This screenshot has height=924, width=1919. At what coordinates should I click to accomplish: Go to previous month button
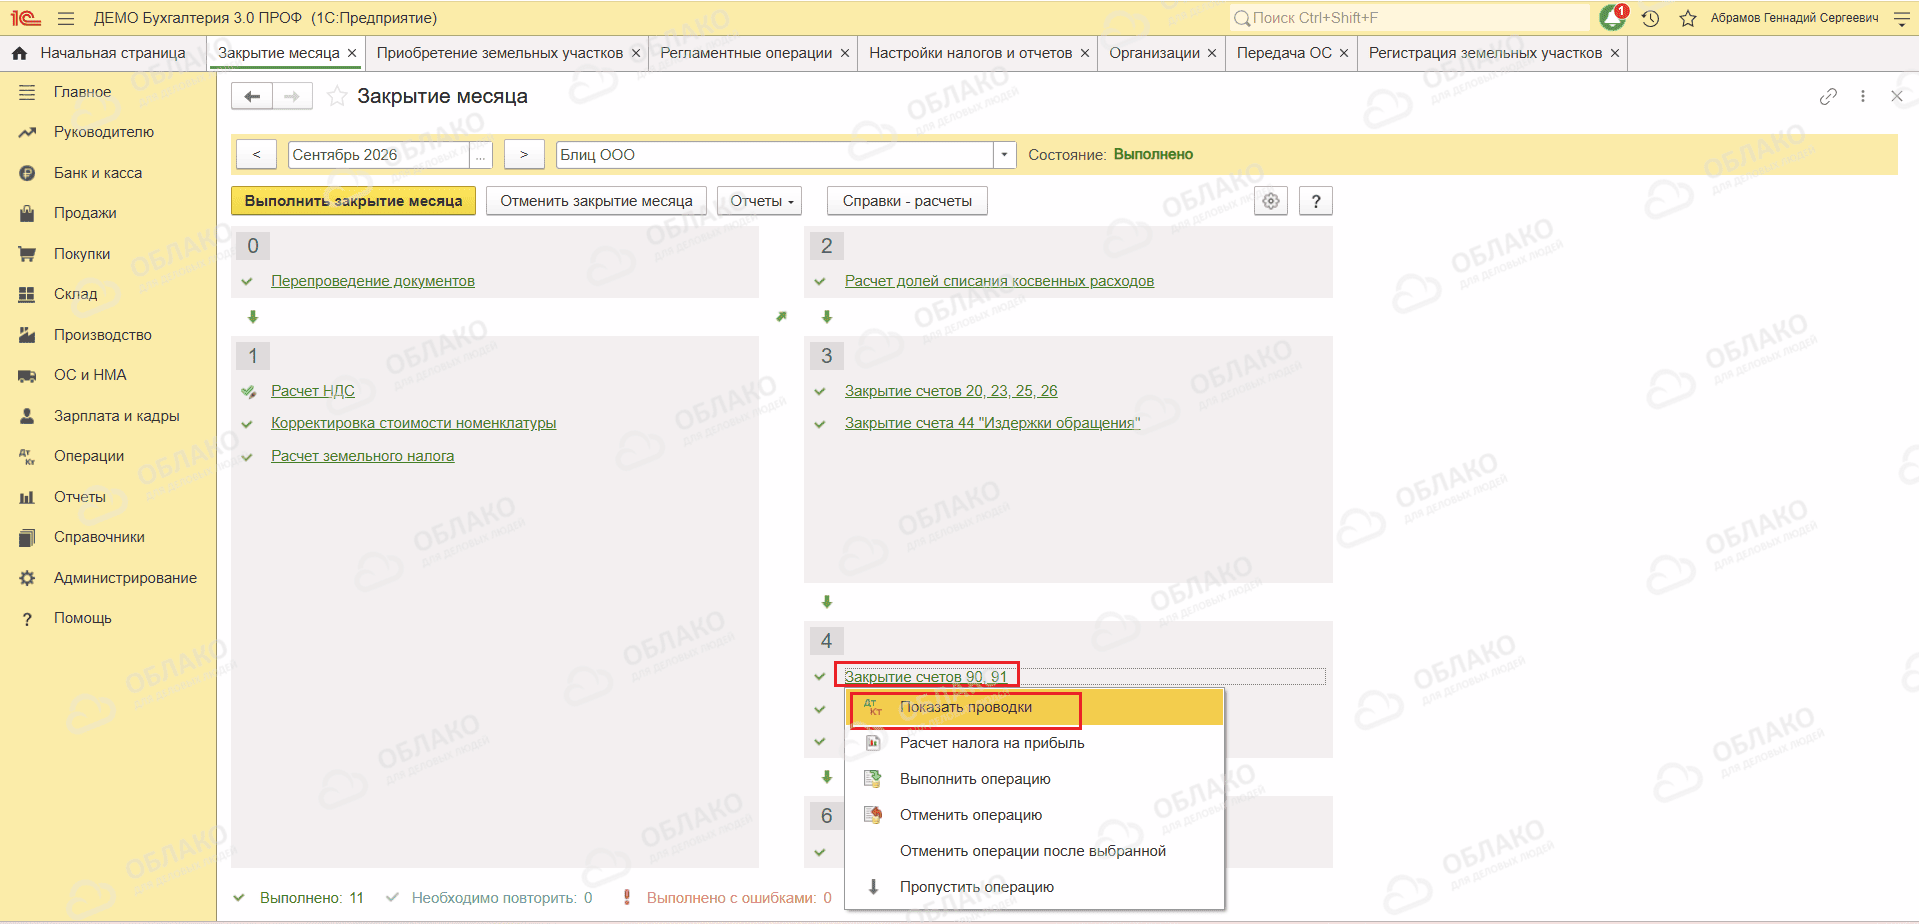click(256, 155)
